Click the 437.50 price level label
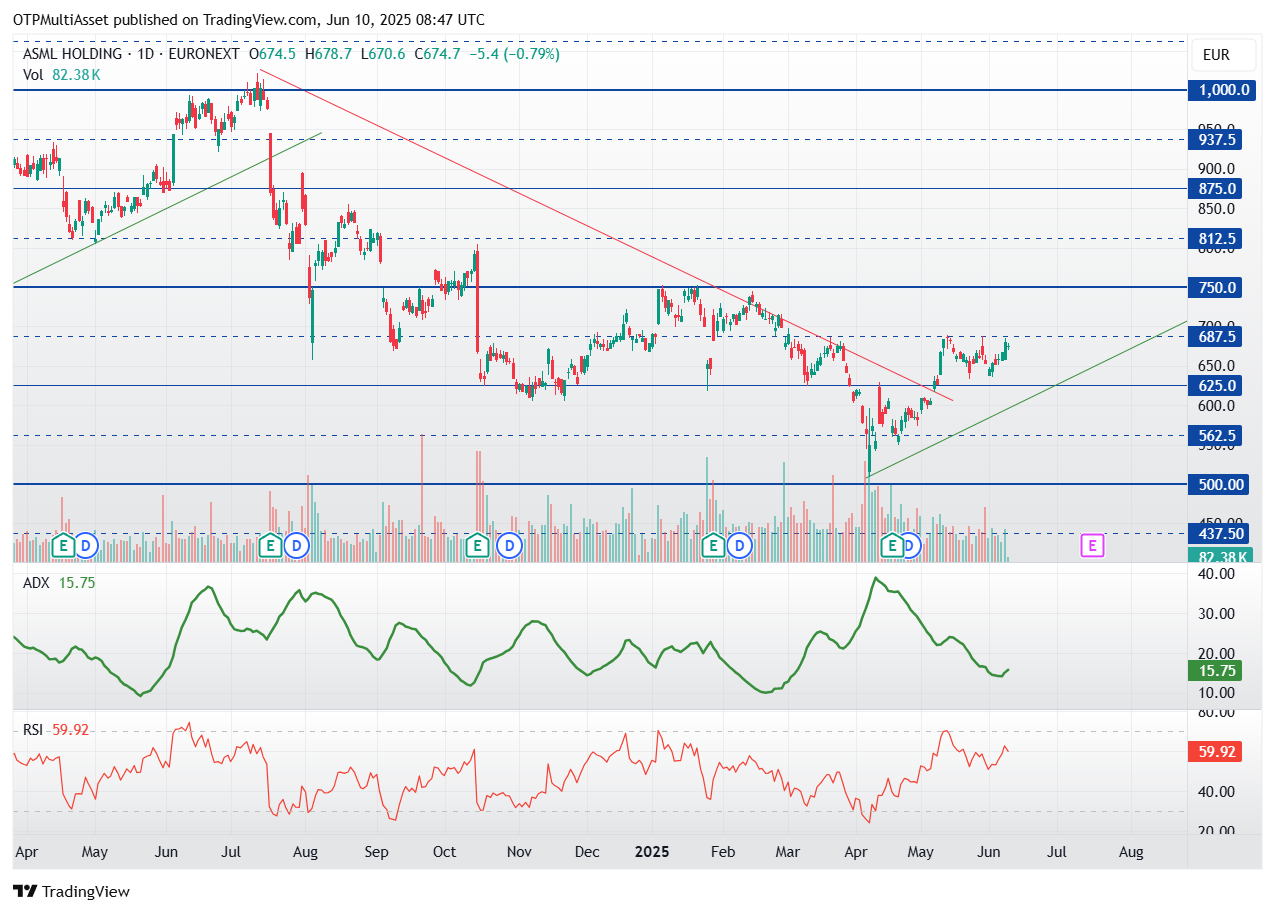 pyautogui.click(x=1218, y=534)
